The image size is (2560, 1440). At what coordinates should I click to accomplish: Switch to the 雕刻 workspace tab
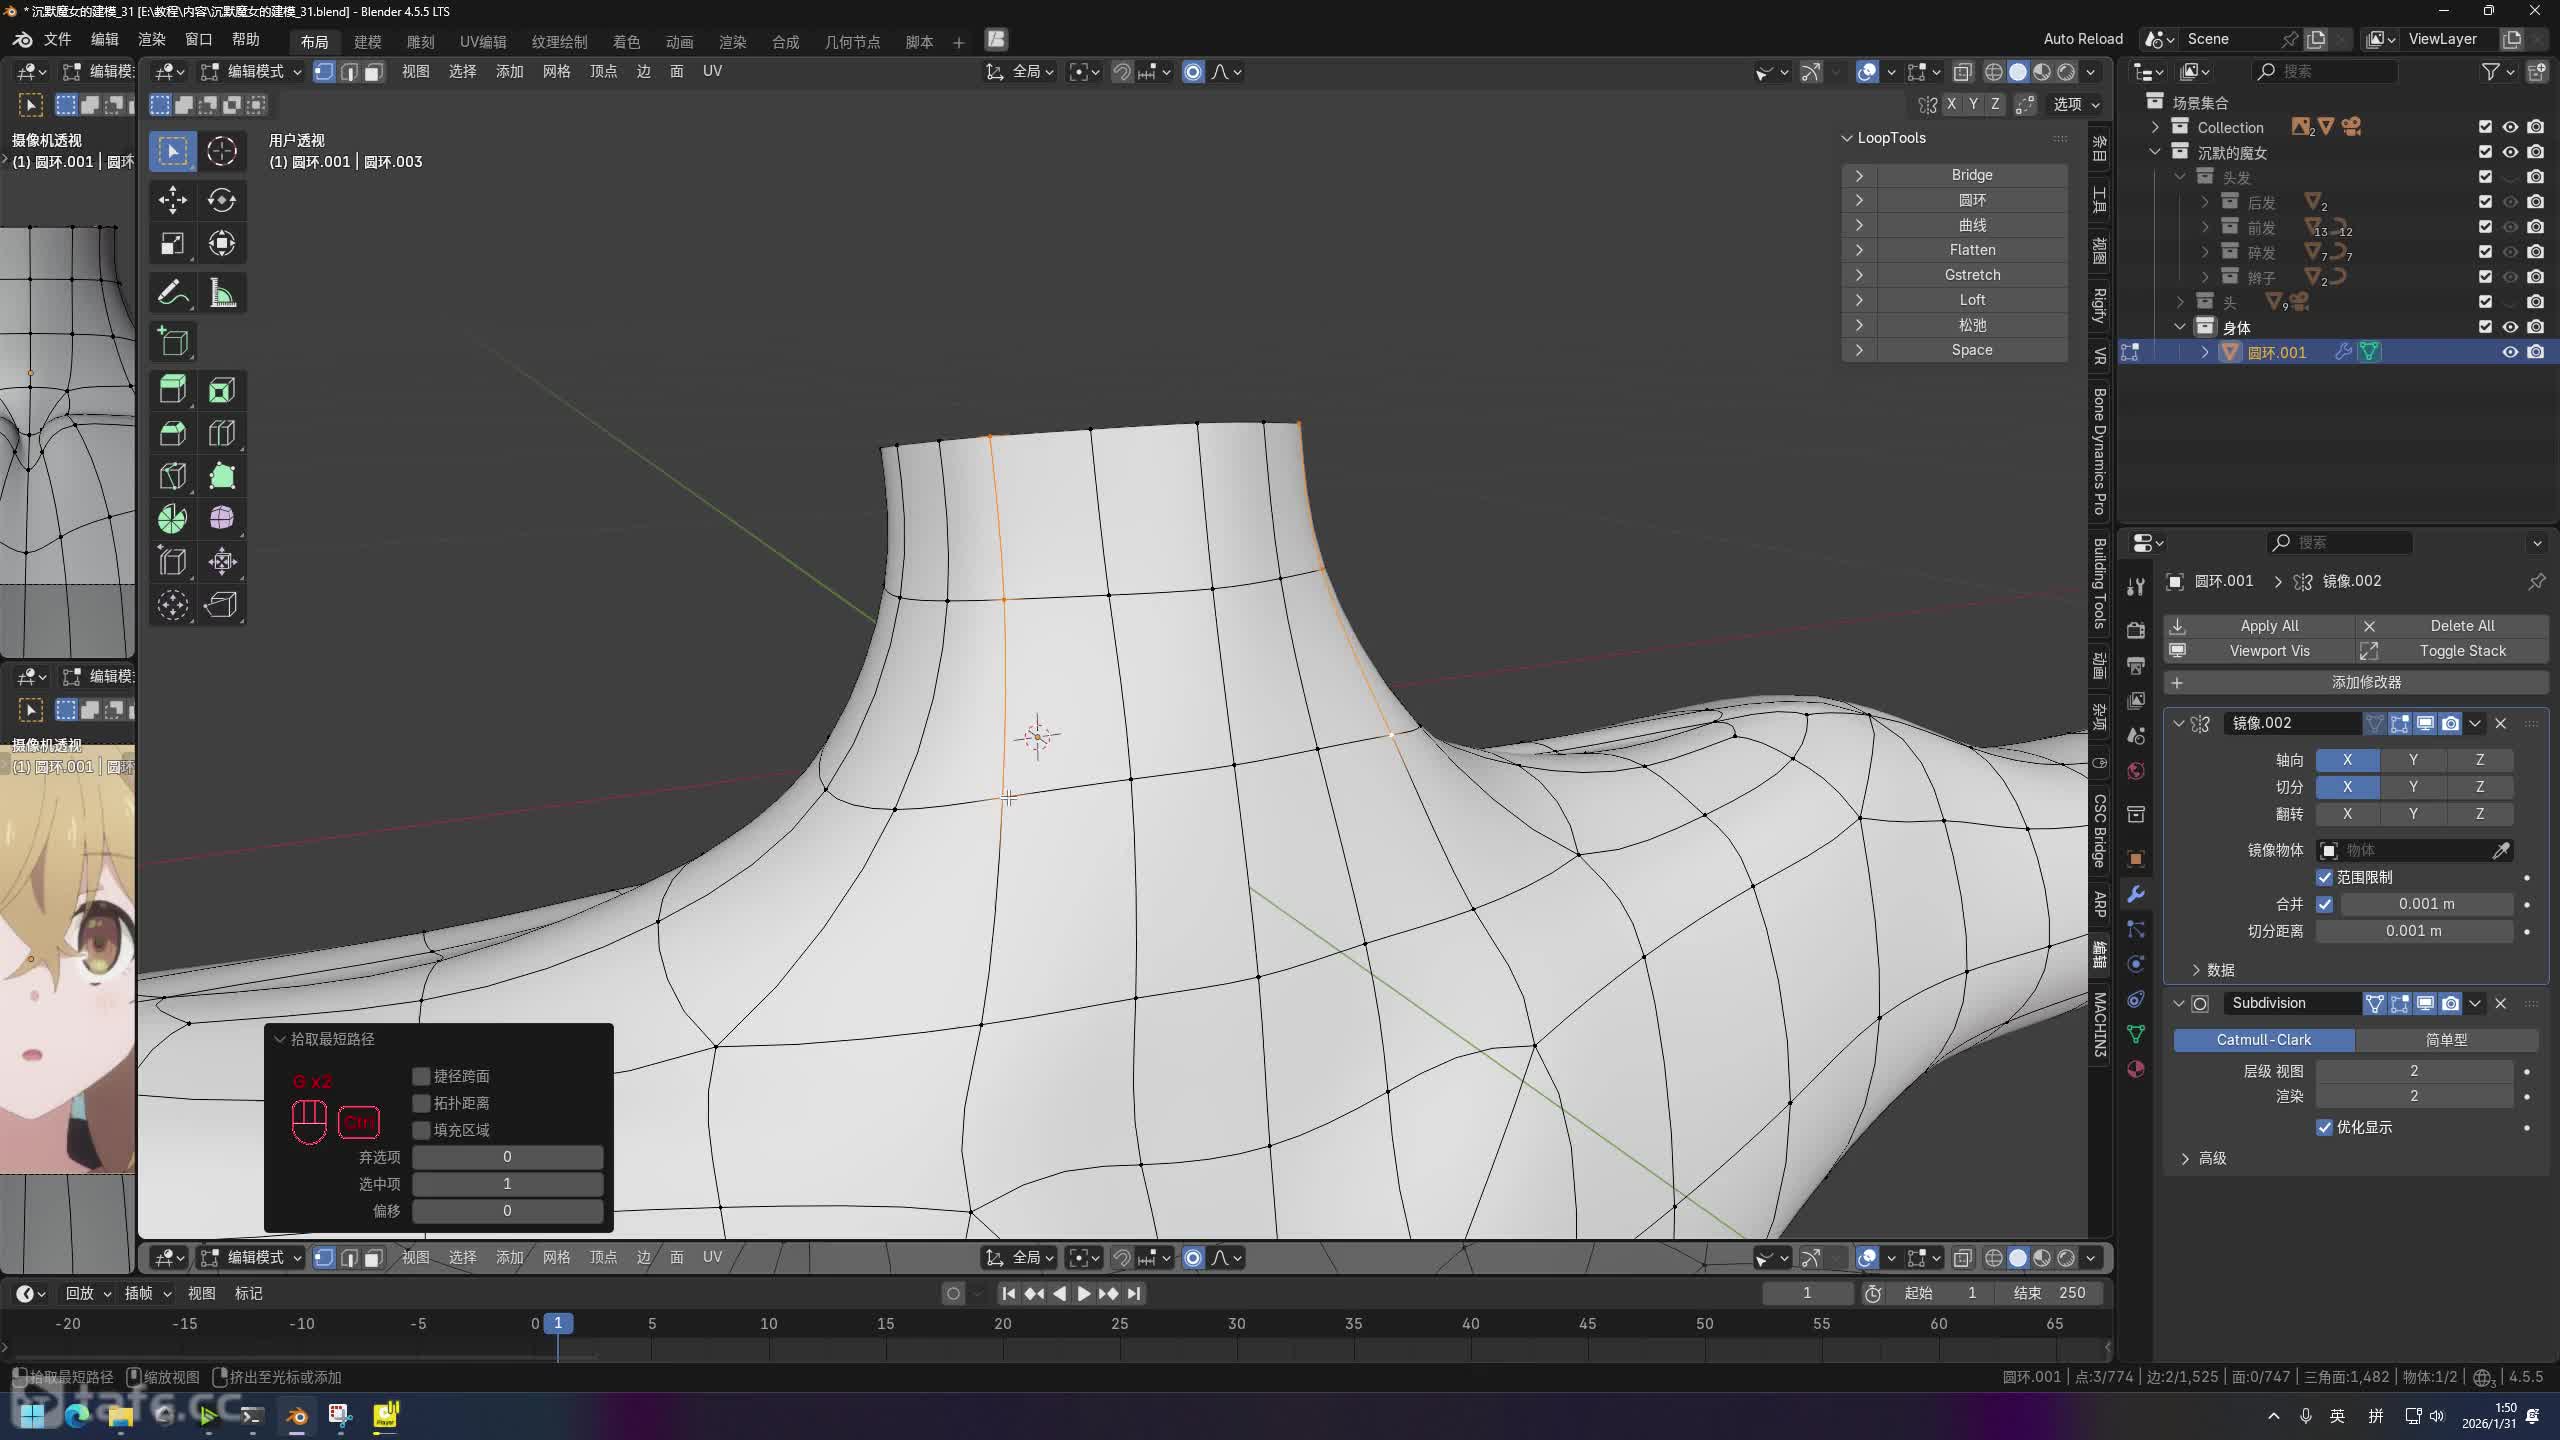coord(420,42)
